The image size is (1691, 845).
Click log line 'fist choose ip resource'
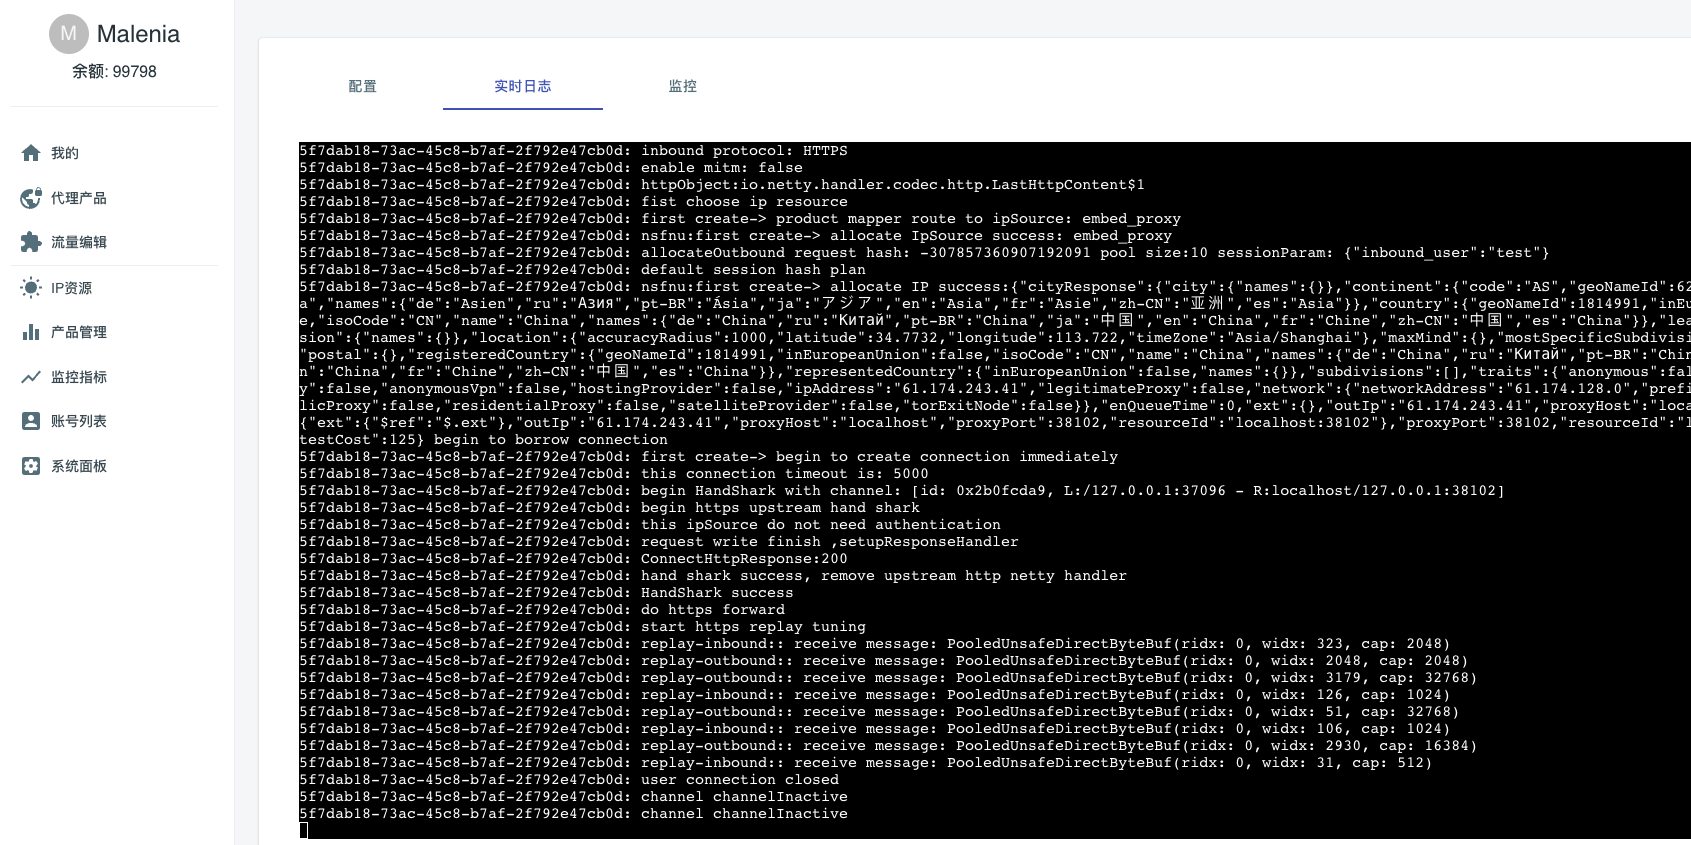click(x=573, y=202)
